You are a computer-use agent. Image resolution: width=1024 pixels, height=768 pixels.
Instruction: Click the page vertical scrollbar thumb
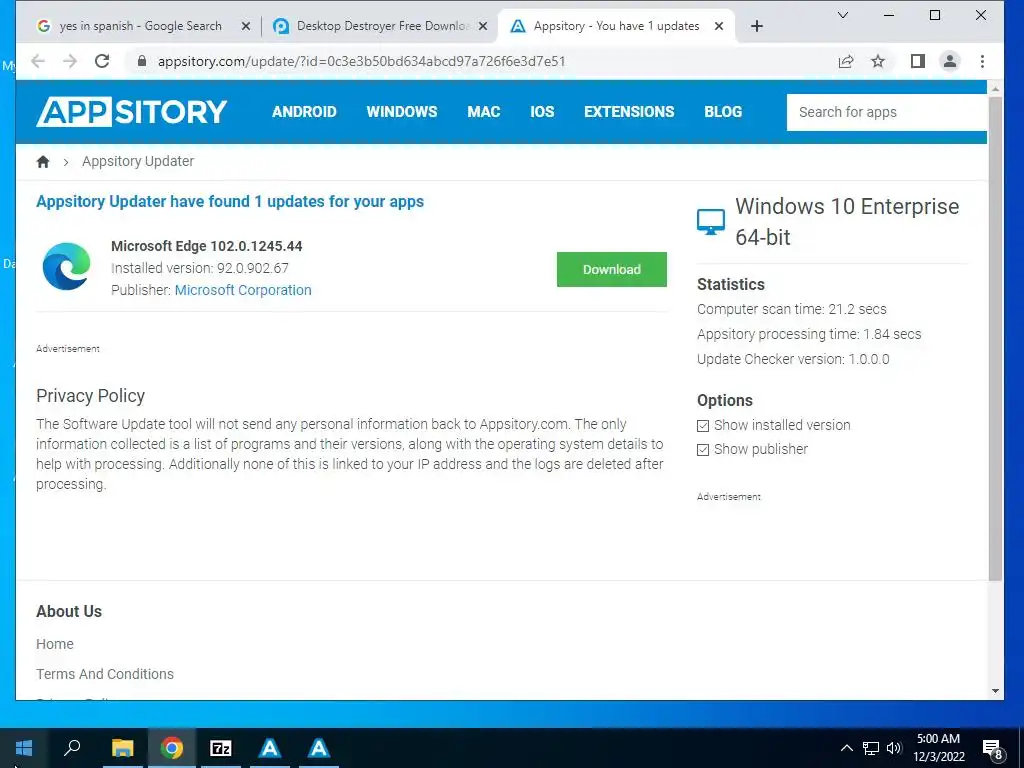(995, 338)
